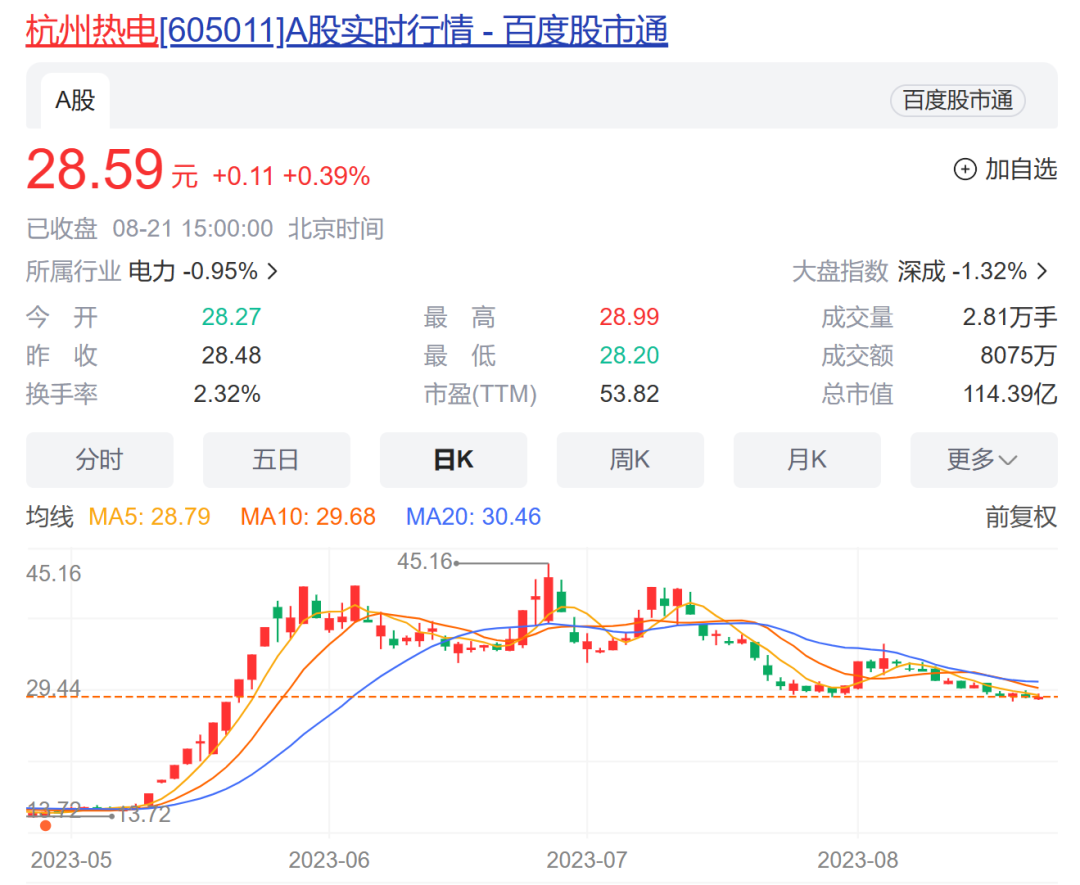Image resolution: width=1080 pixels, height=885 pixels.
Task: Click the 2023-08 date axis label
Action: click(x=858, y=860)
